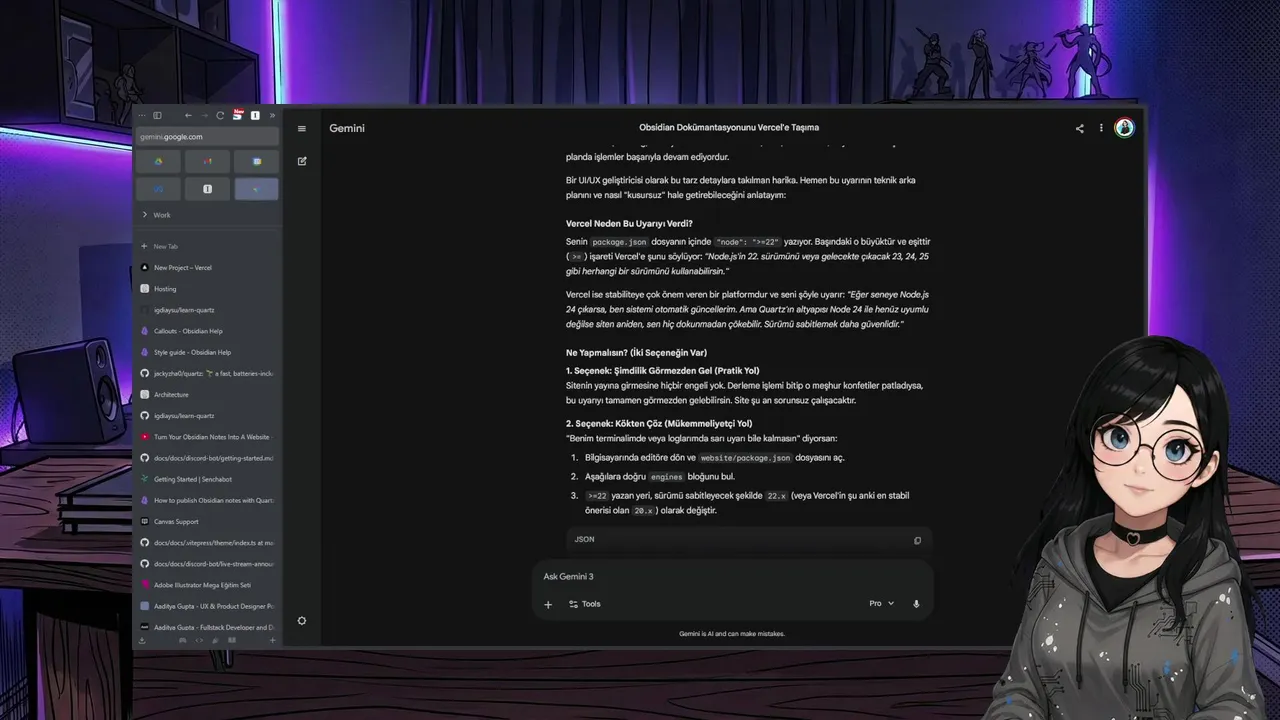Switch to Style guide - Obsidian Help tab
The image size is (1280, 720).
(208, 352)
